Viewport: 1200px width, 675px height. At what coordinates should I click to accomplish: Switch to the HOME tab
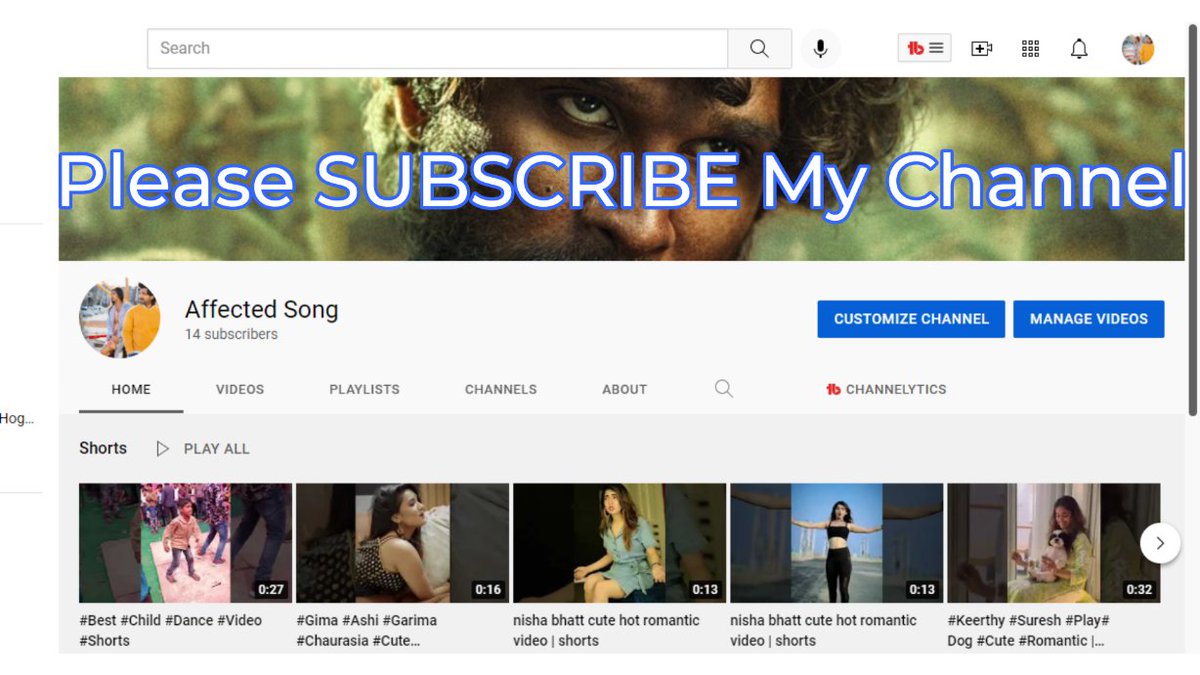(131, 389)
